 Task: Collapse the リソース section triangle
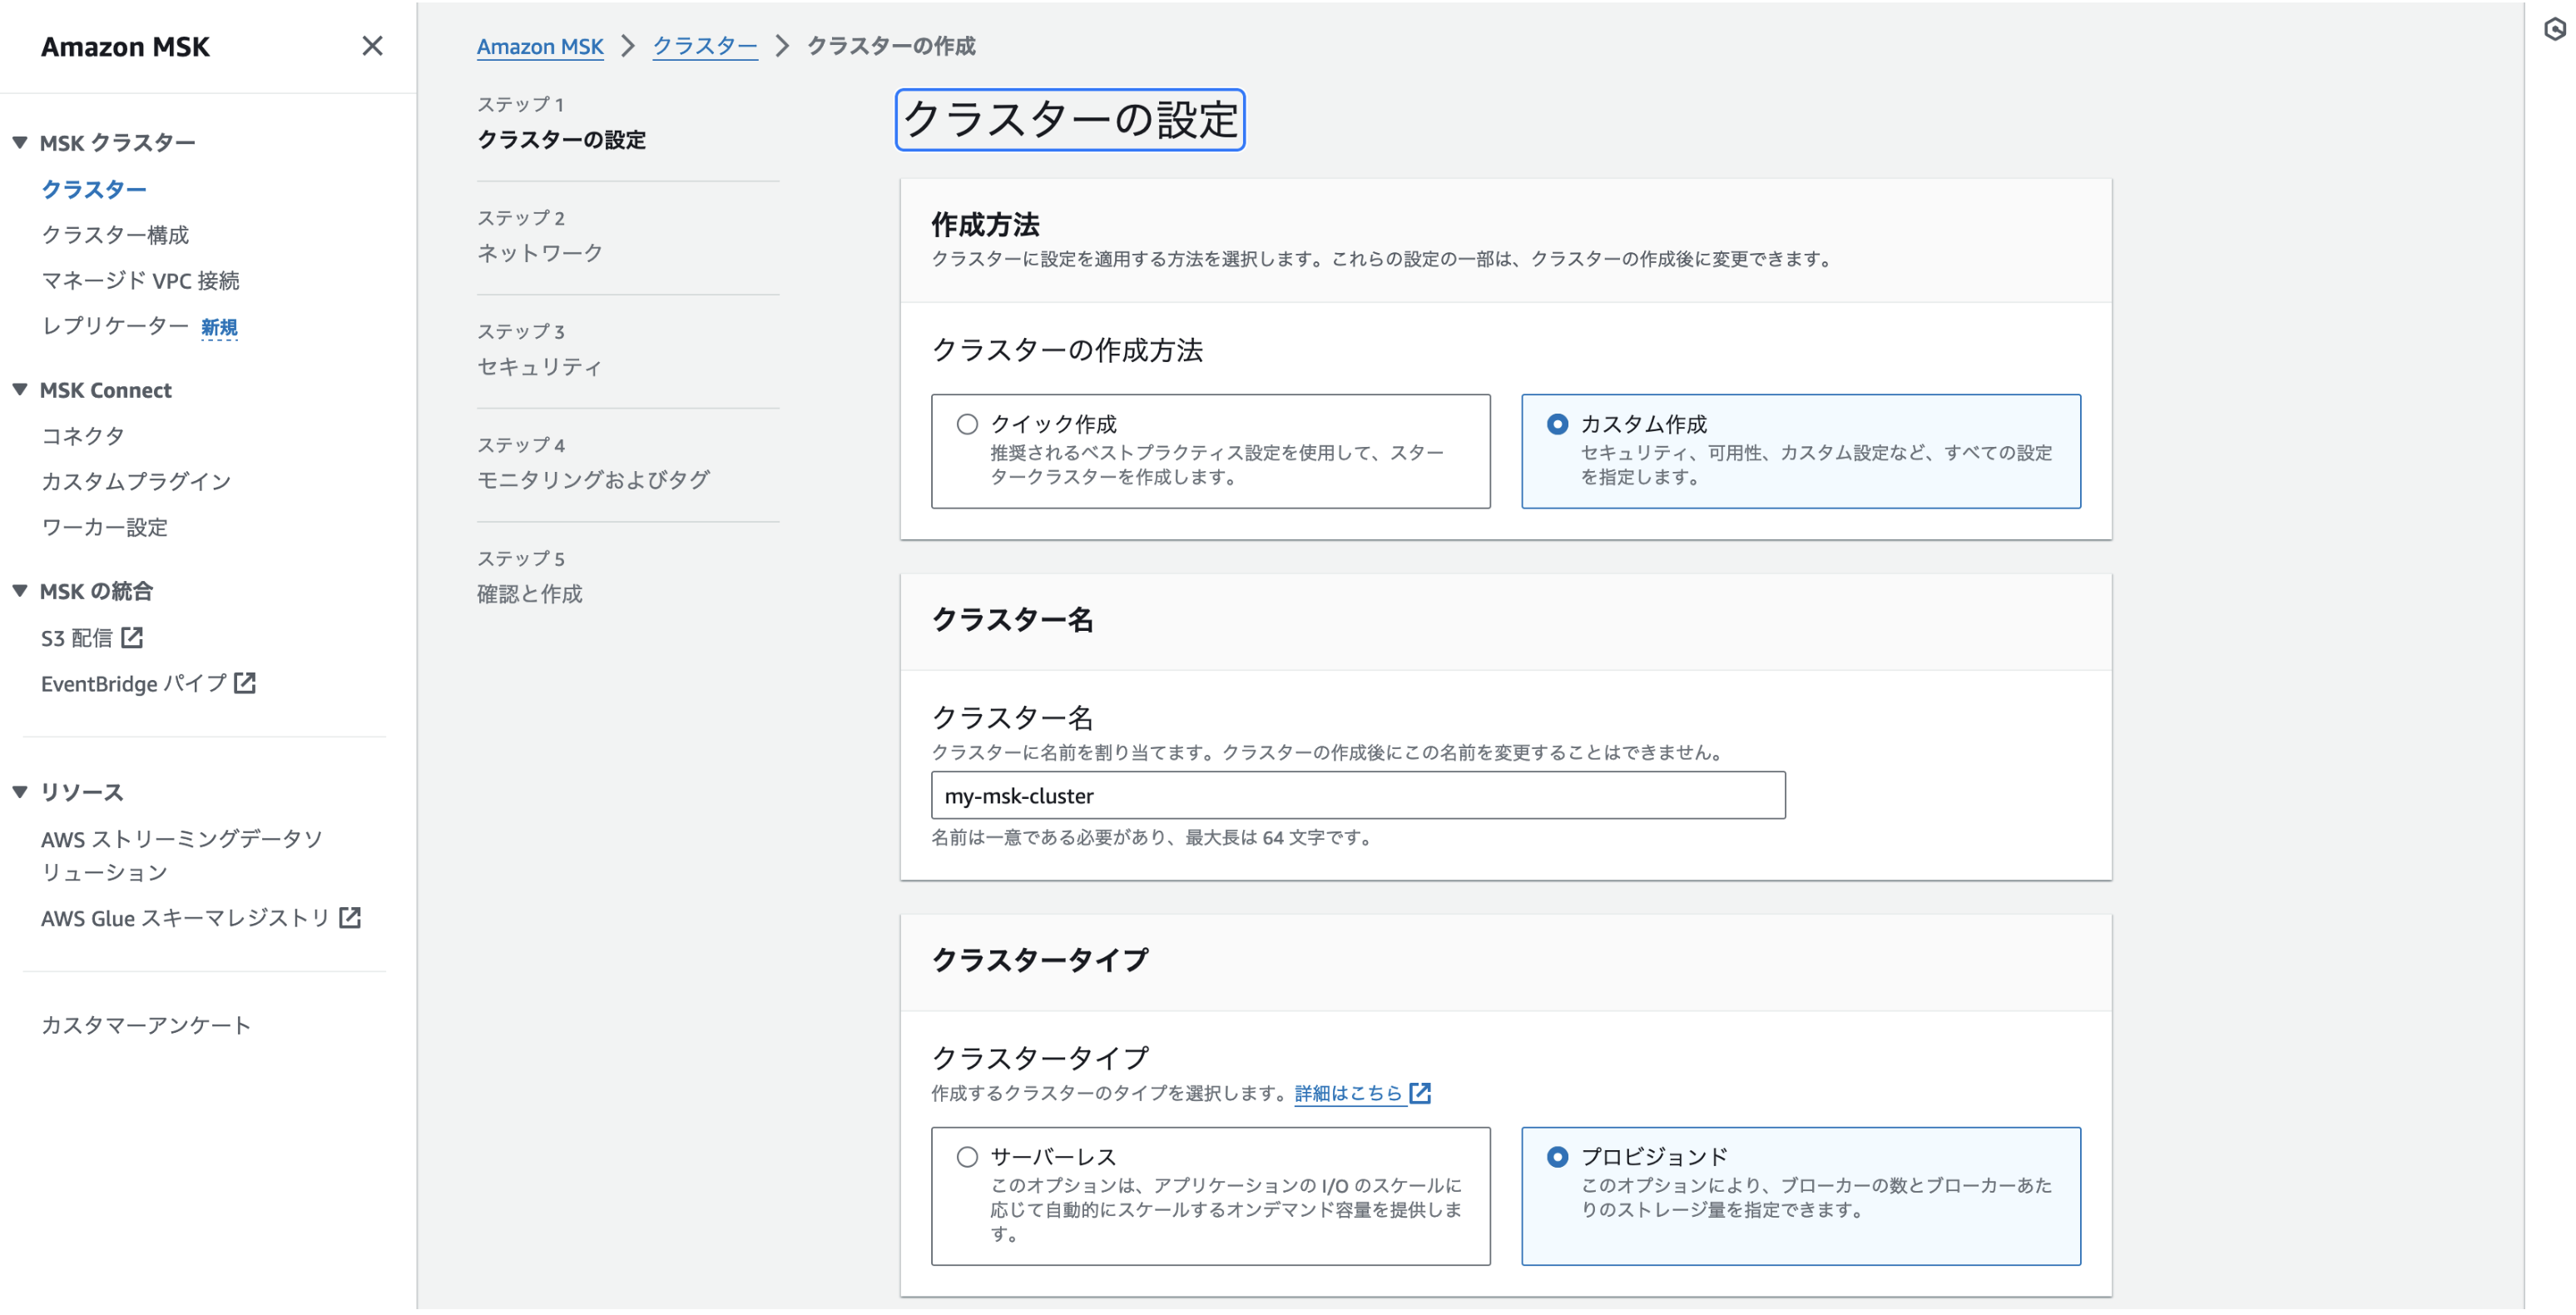[20, 792]
